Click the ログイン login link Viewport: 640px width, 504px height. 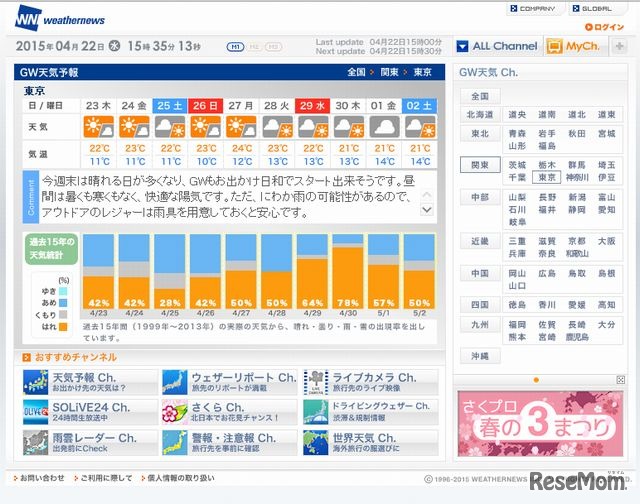pos(604,27)
